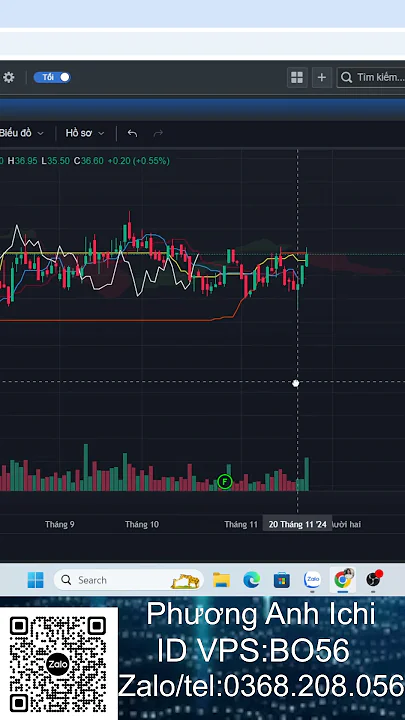Click the H36.95 high price value
The image size is (405, 720).
(22, 161)
